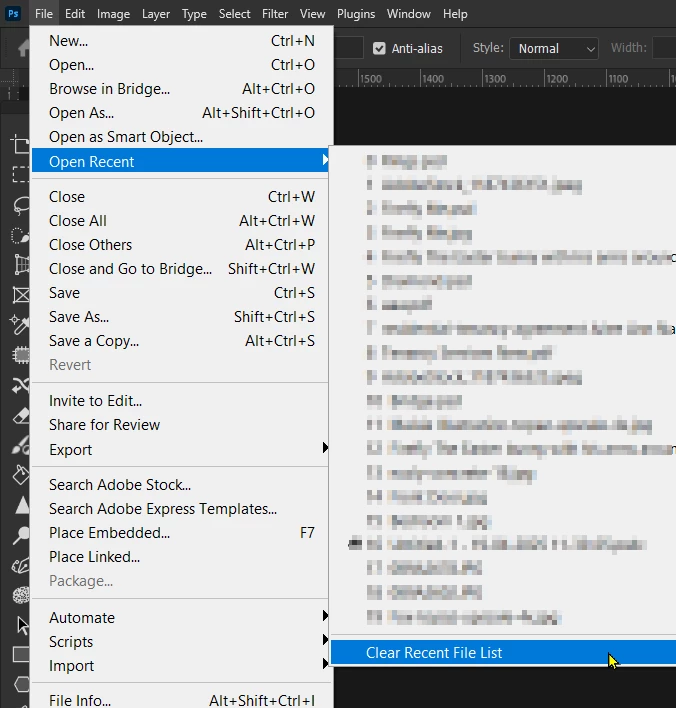676x708 pixels.
Task: Select the Rectangular Marquee tool
Action: point(20,174)
